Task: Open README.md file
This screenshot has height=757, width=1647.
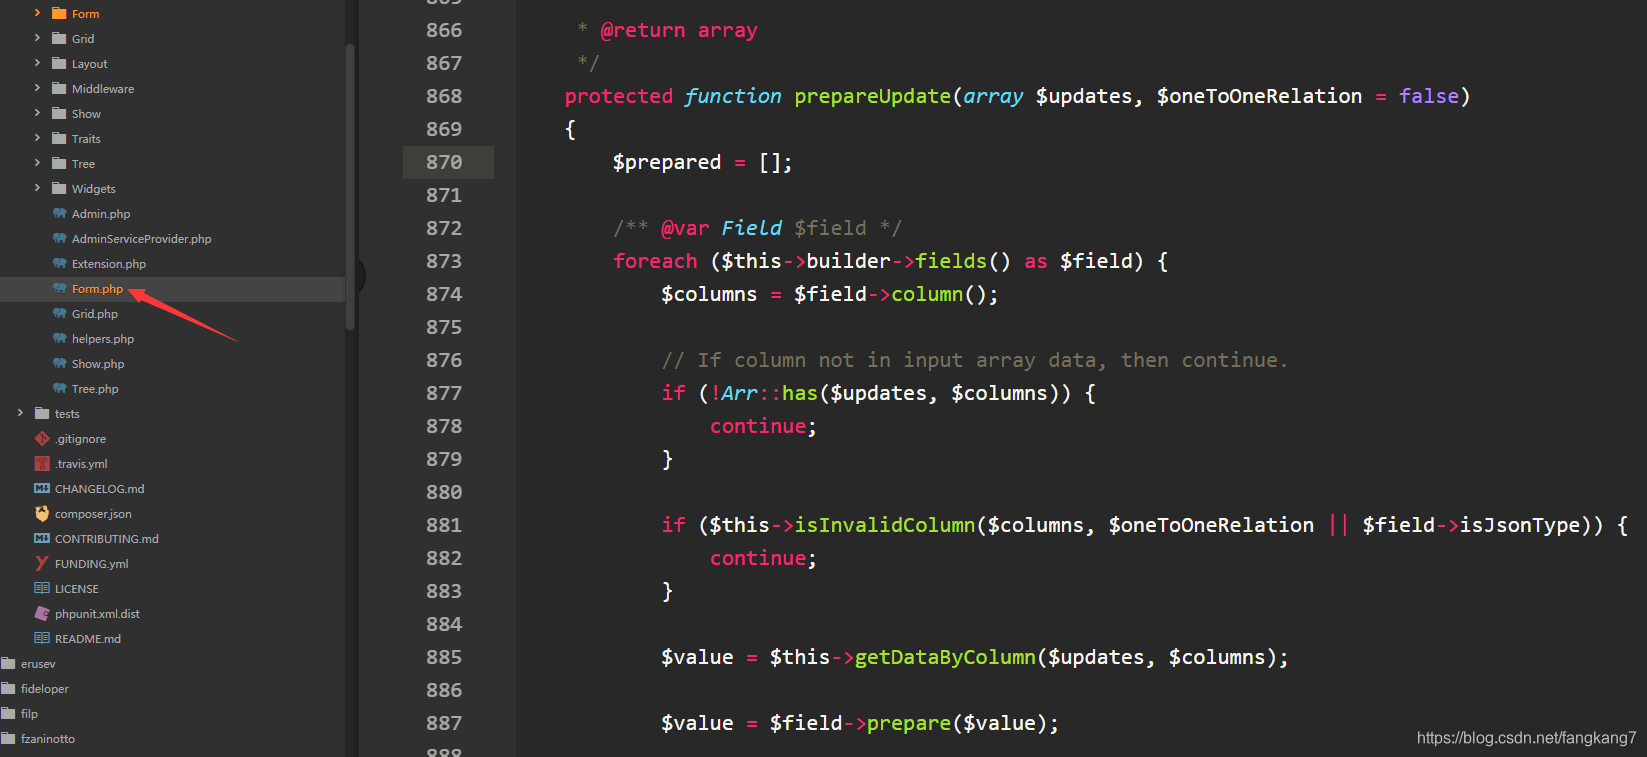Action: (88, 639)
